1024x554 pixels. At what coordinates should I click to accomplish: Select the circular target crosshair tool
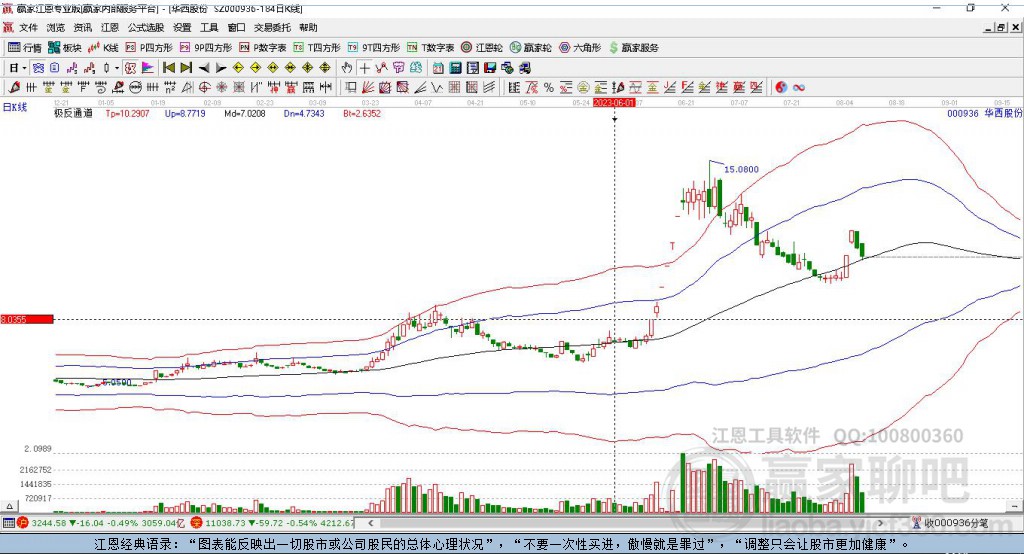point(204,88)
